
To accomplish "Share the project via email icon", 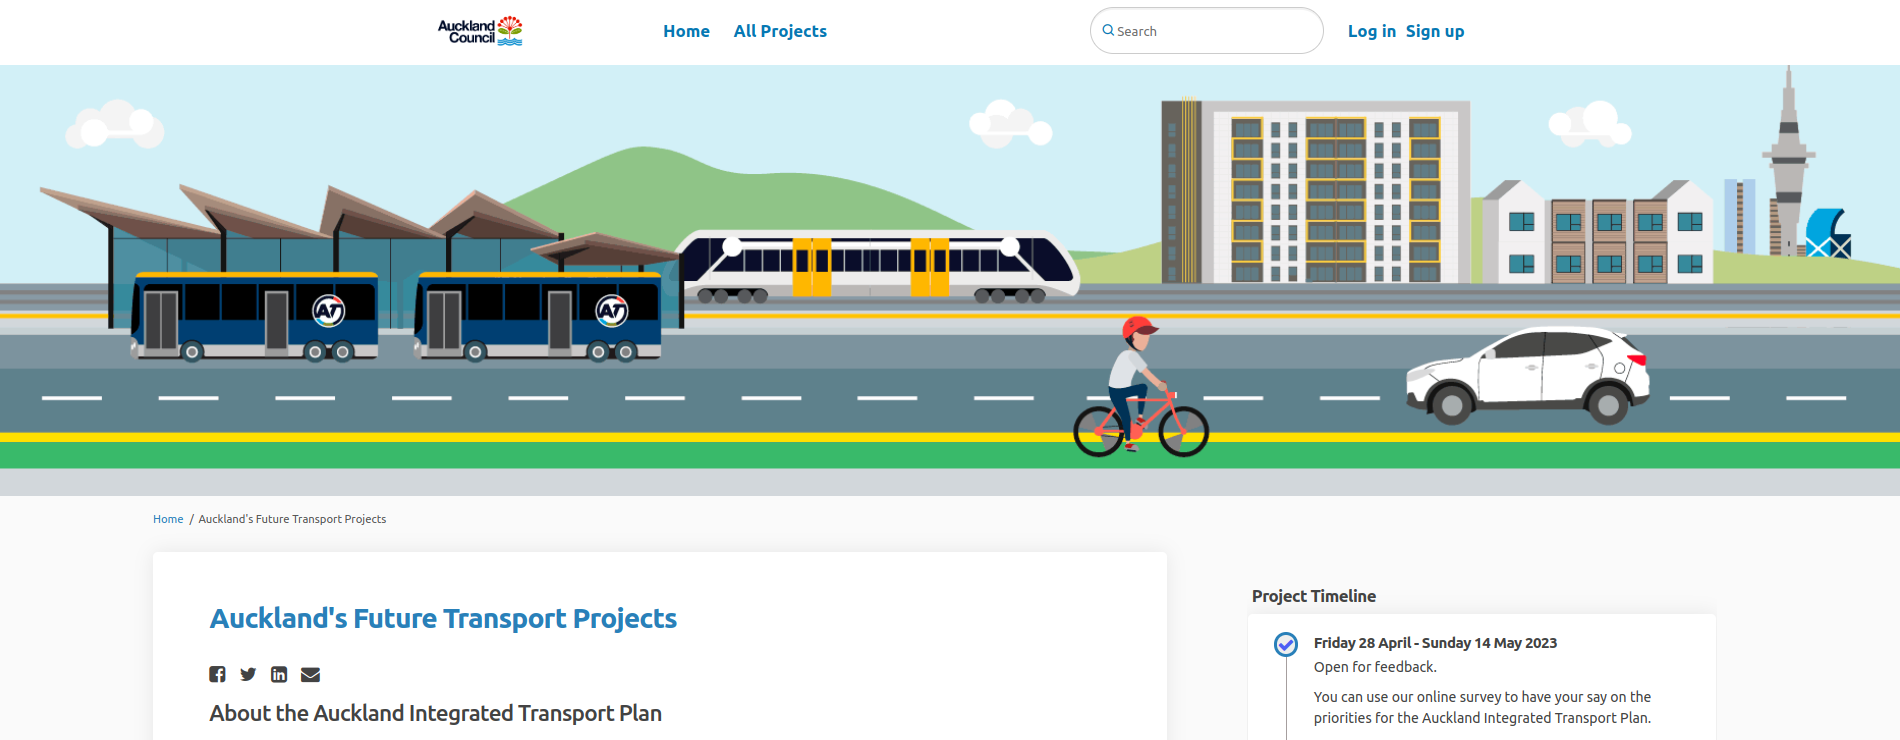I will click(x=310, y=674).
